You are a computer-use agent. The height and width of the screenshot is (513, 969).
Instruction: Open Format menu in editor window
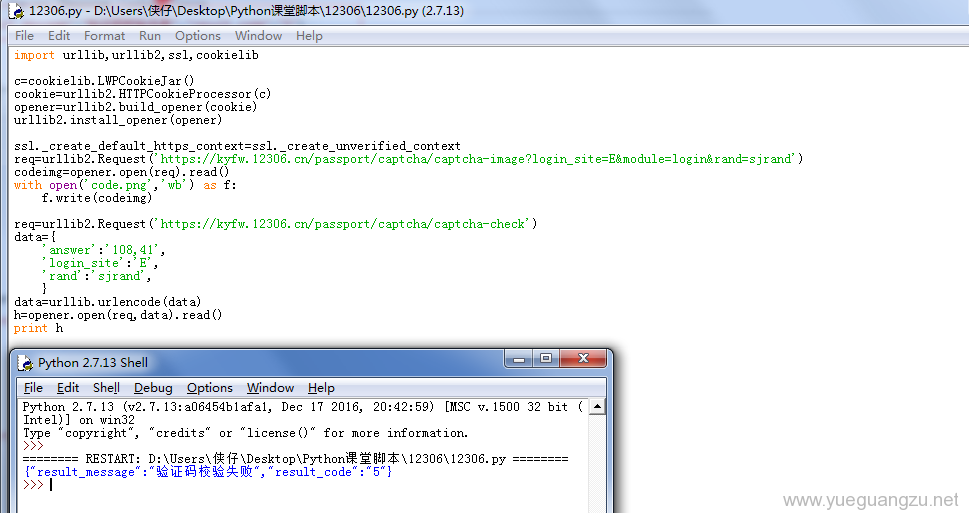tap(104, 36)
